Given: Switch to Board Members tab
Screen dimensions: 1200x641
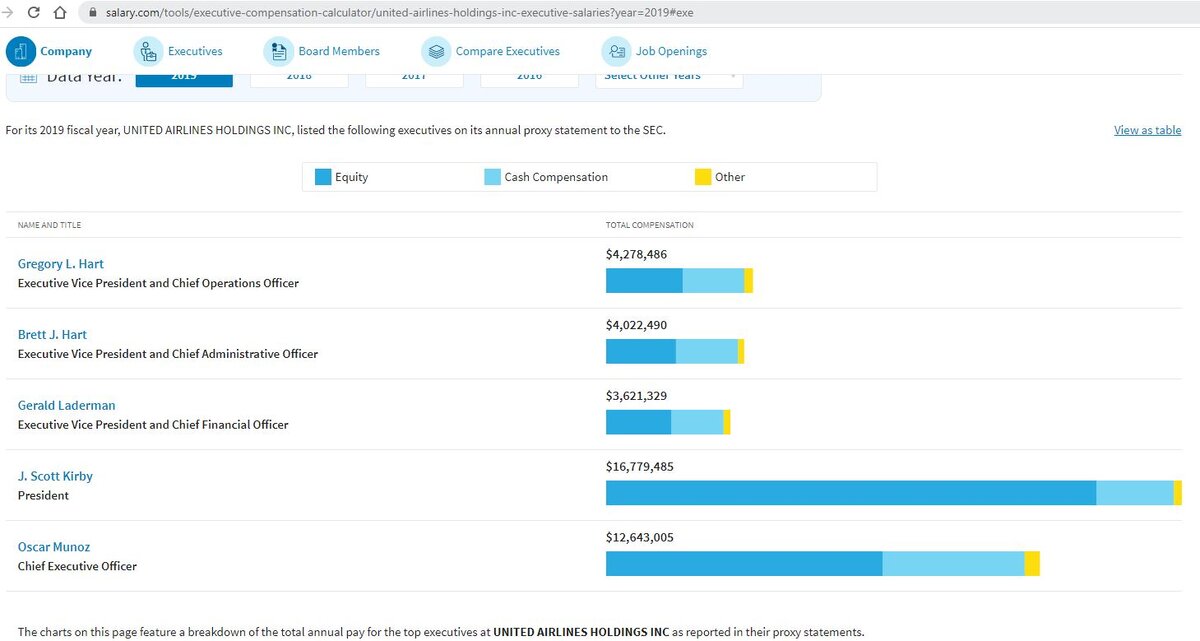Looking at the screenshot, I should 339,51.
